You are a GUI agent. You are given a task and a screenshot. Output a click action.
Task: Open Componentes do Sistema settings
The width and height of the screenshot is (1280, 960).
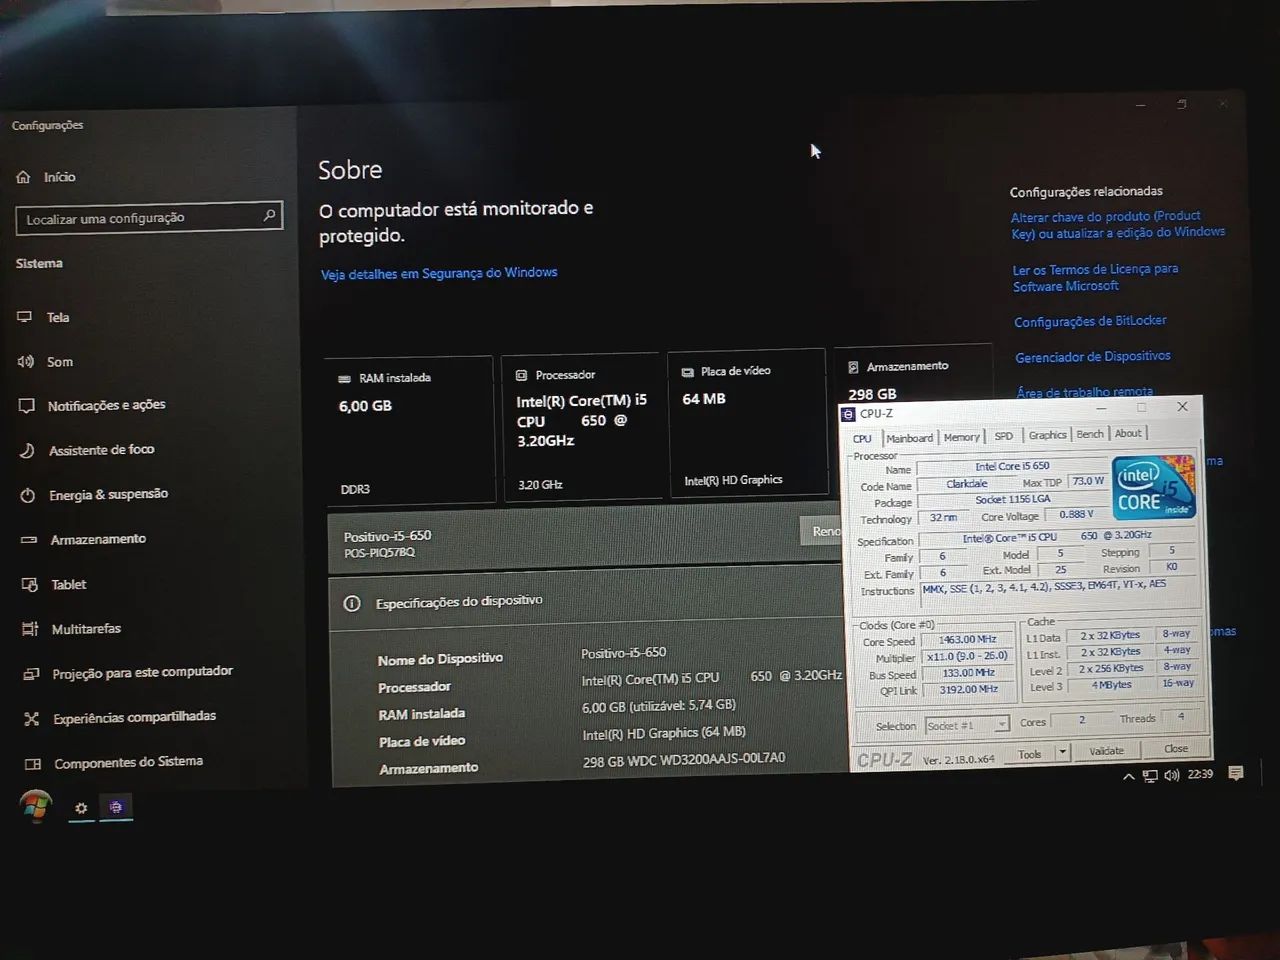(114, 762)
